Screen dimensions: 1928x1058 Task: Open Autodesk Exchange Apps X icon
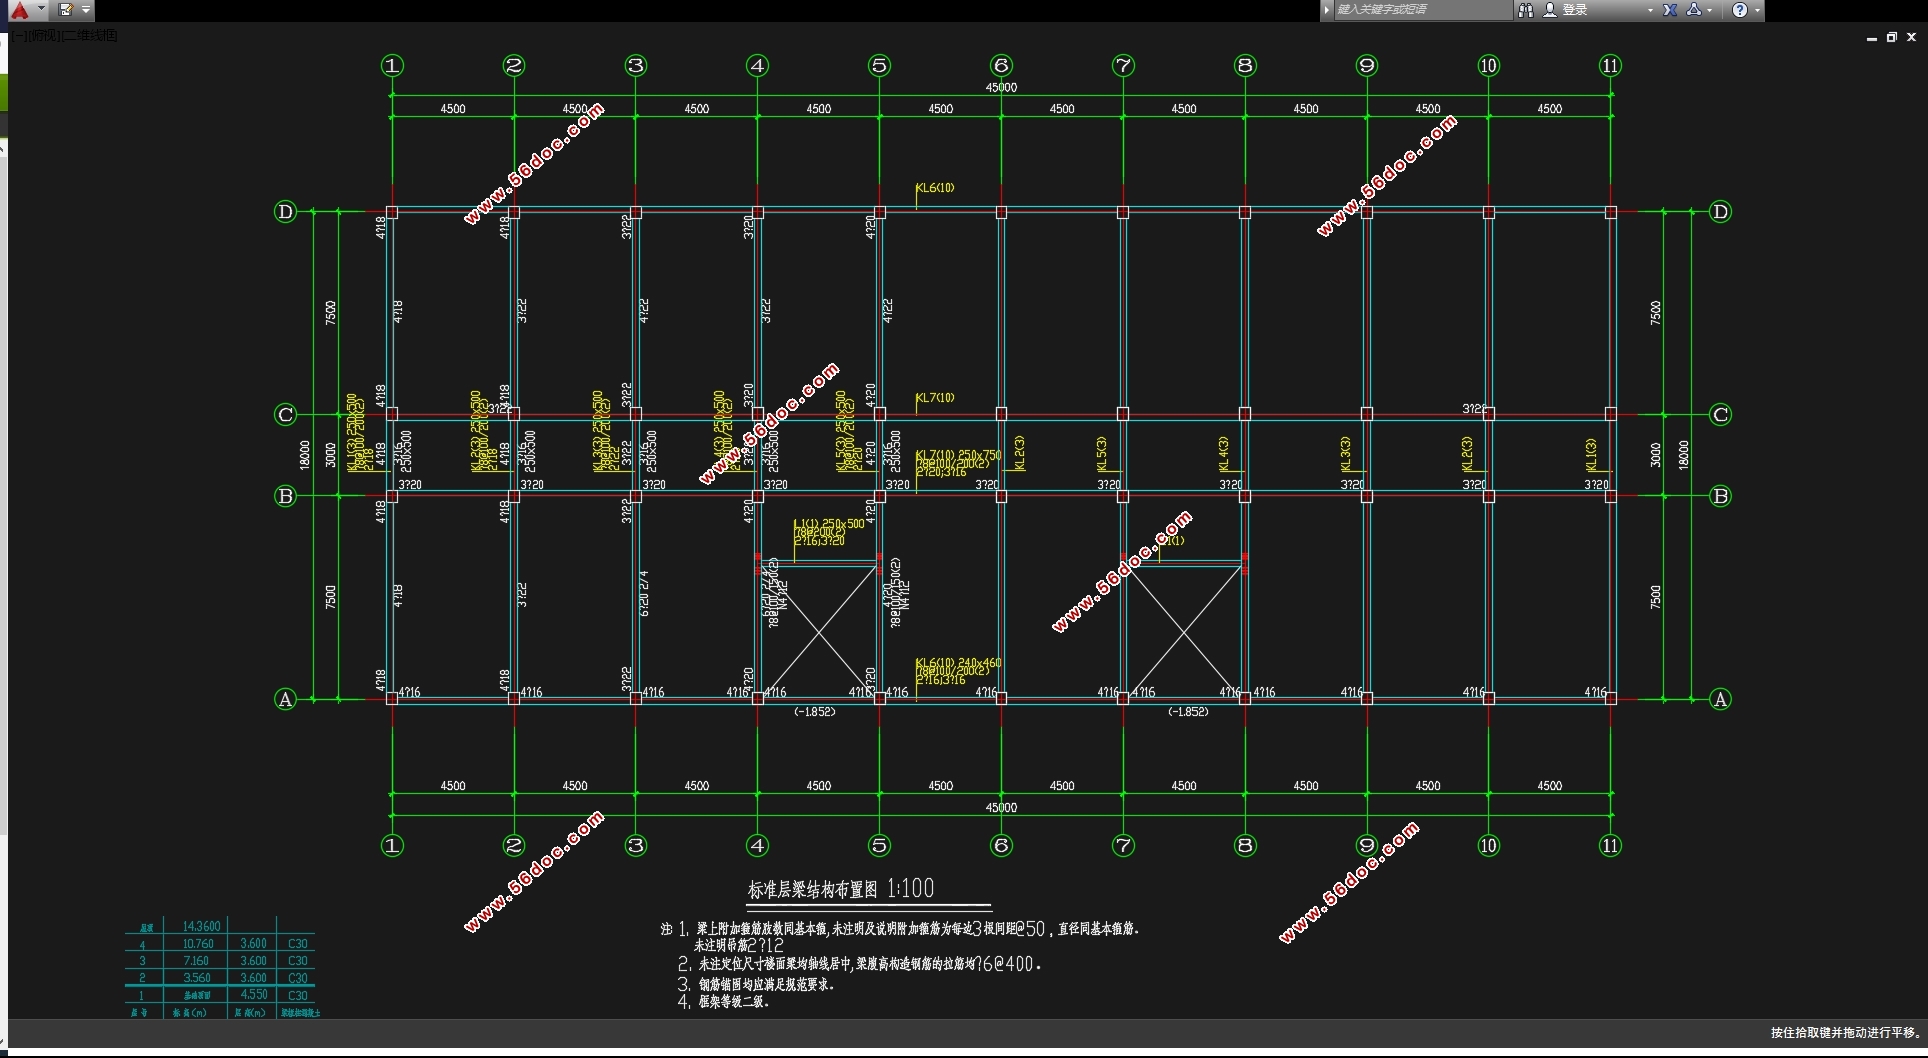(x=1670, y=10)
